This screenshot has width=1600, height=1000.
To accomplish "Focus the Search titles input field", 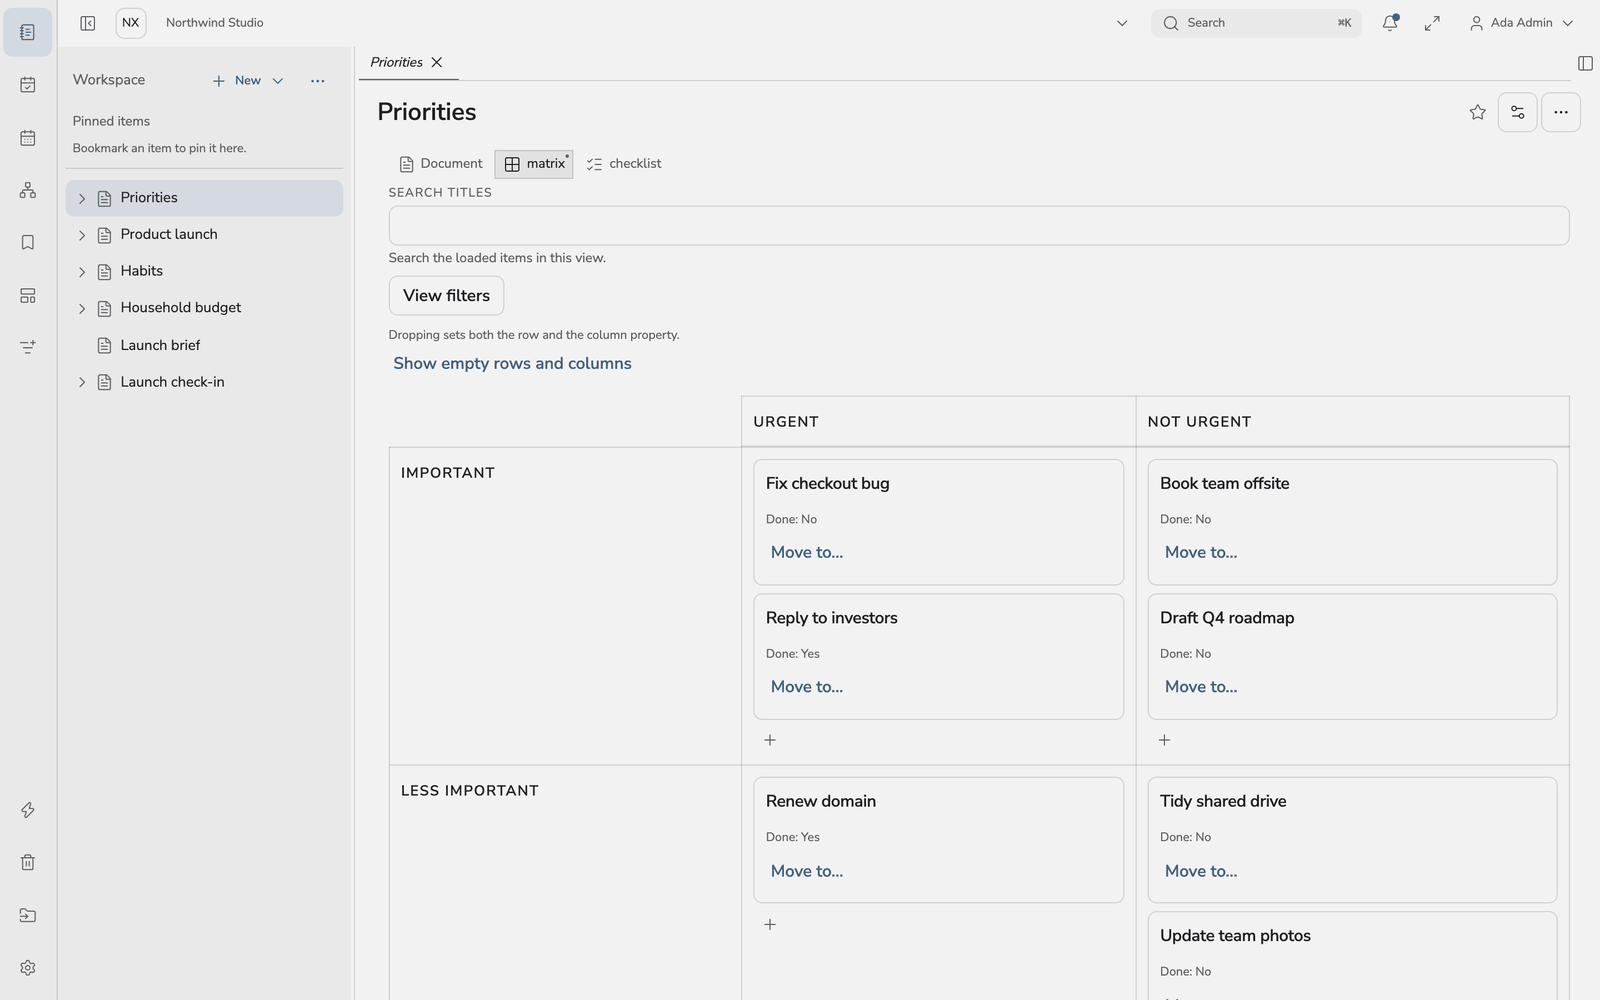I will tap(979, 226).
